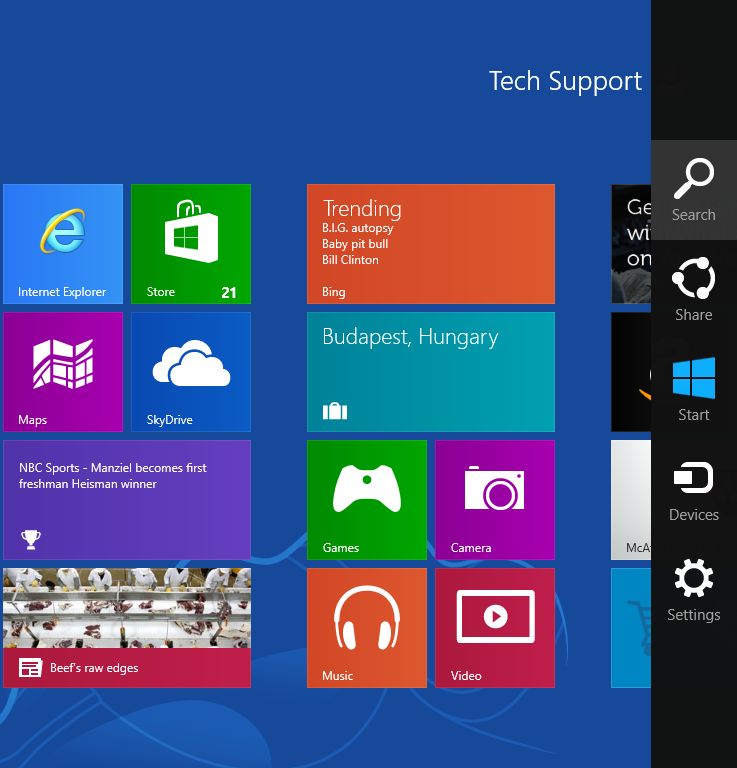Open the Bing Trending tile
The image size is (737, 768).
click(x=431, y=244)
